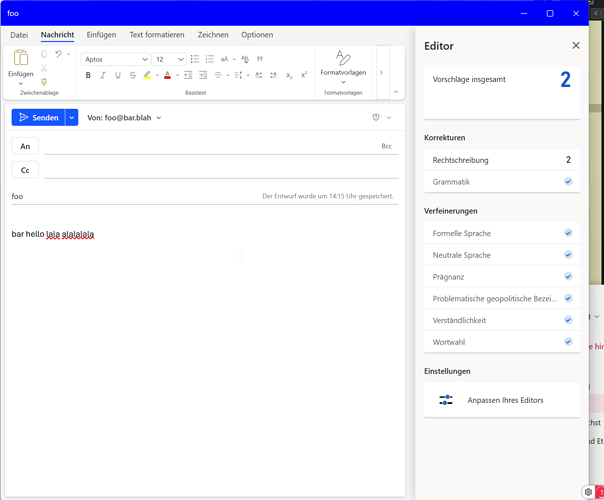
Task: Toggle Problematische geopolitische checkmark
Action: pyautogui.click(x=568, y=298)
